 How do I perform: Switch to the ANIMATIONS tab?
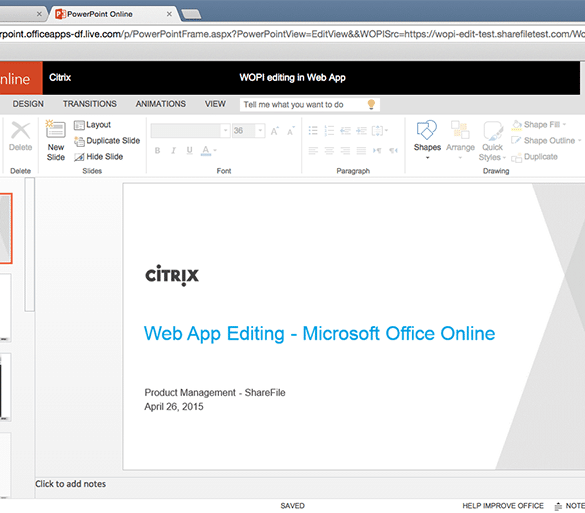click(160, 104)
